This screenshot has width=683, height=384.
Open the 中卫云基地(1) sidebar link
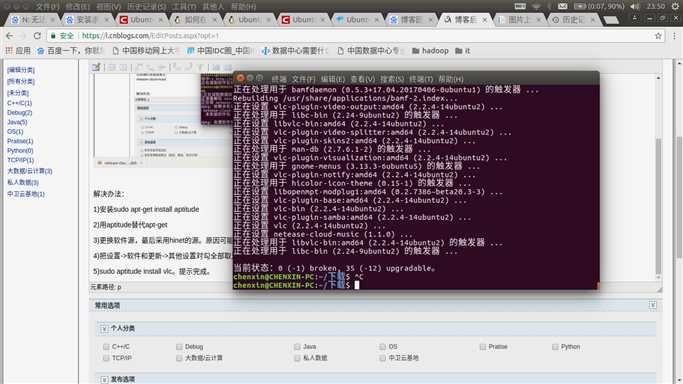tap(26, 194)
